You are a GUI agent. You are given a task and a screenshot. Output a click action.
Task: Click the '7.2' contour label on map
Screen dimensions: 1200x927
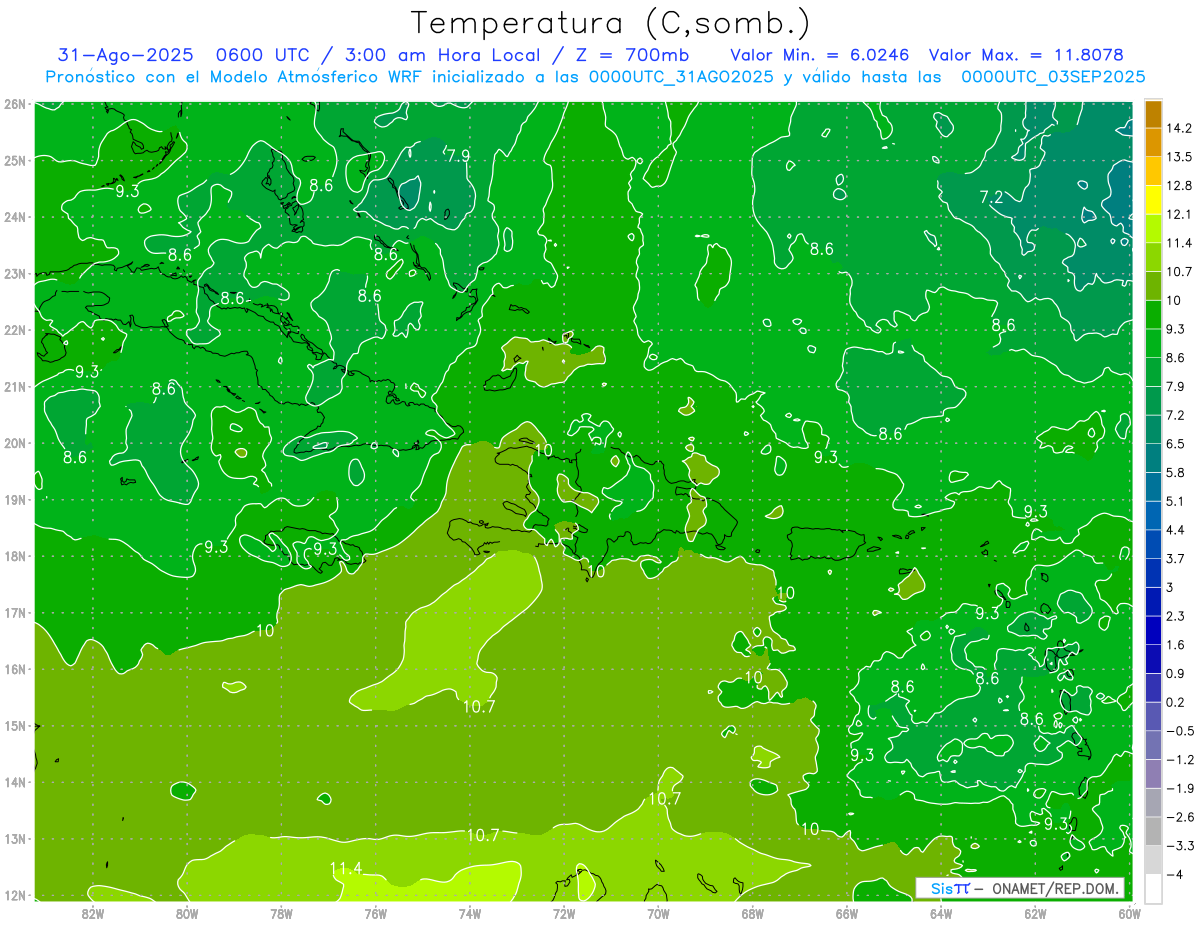click(x=991, y=197)
